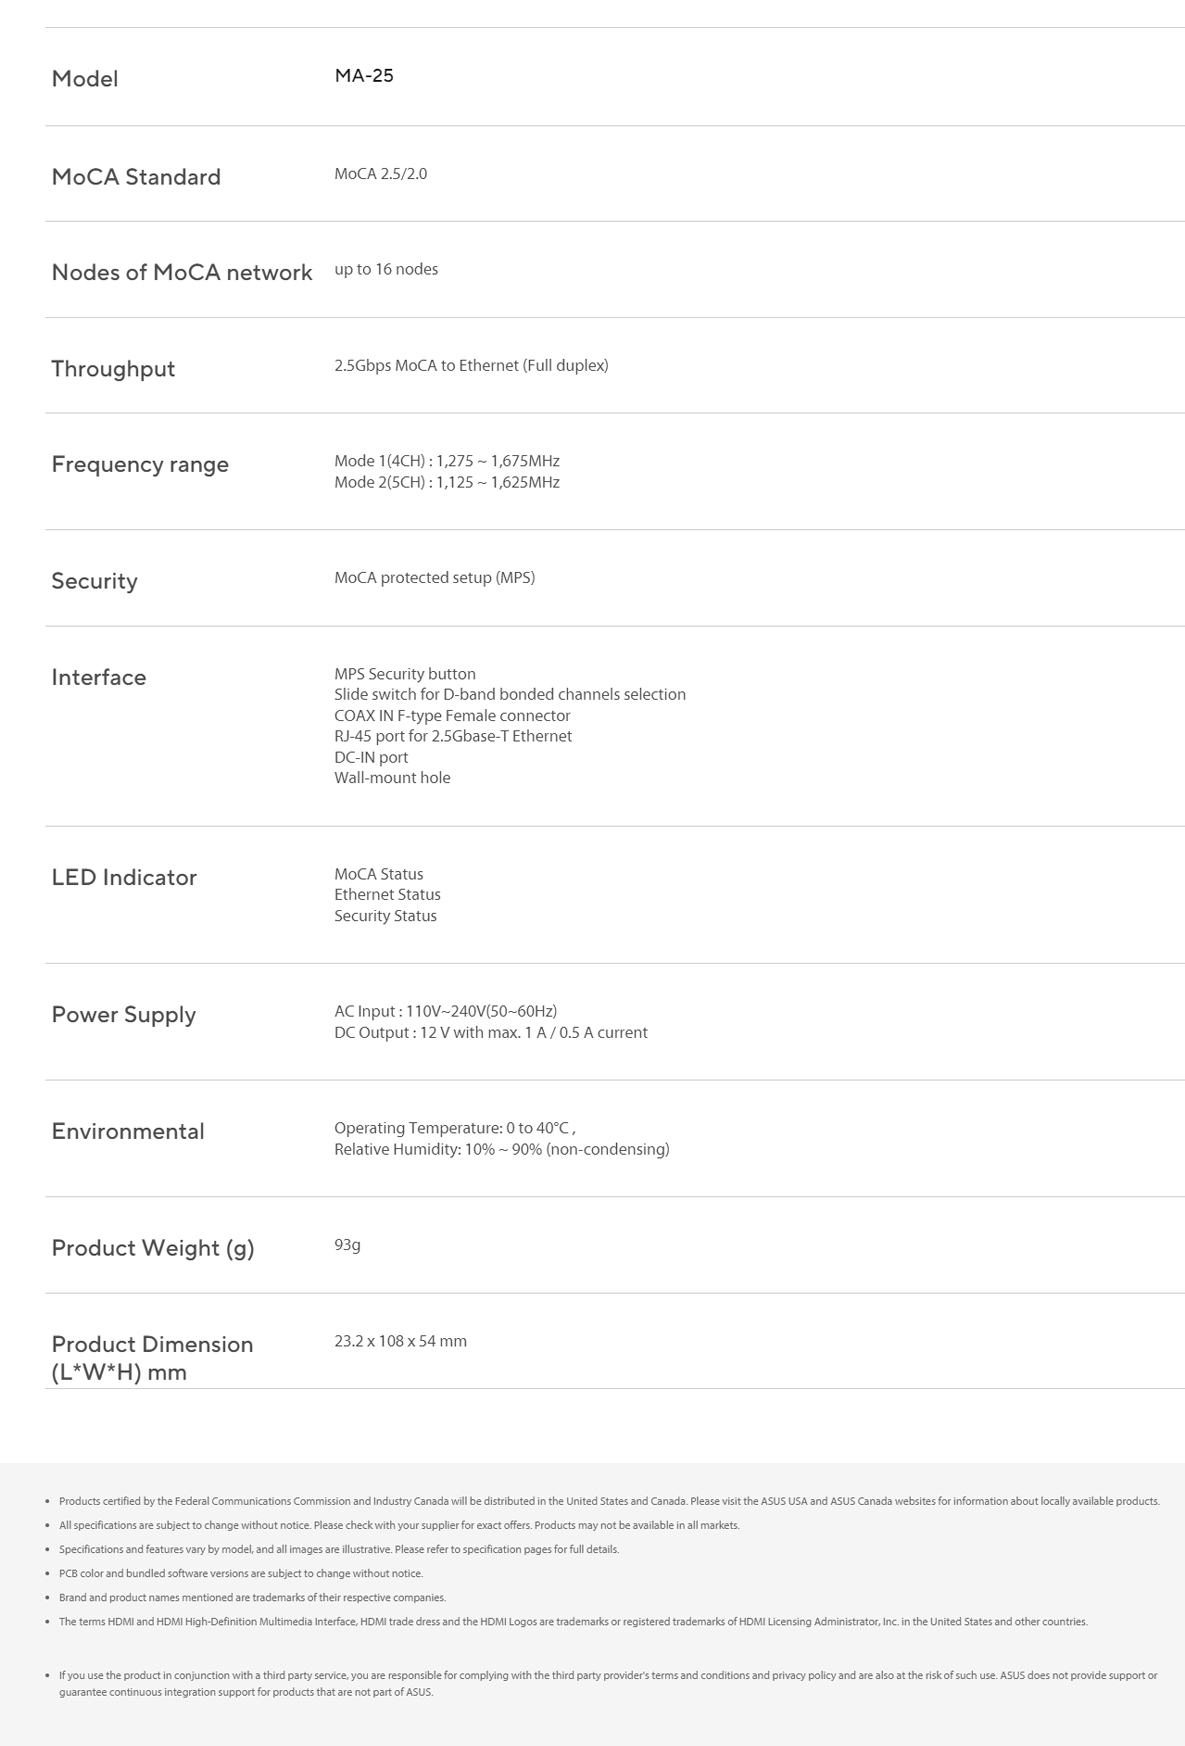Click the Interface spec heading
The image size is (1185, 1746).
(99, 678)
